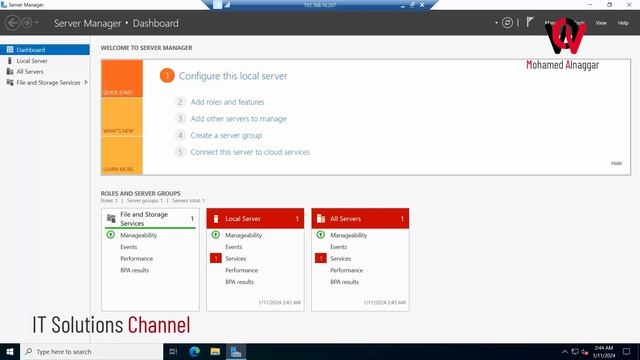Open the Windows Start menu
This screenshot has width=640, height=360.
pyautogui.click(x=10, y=351)
